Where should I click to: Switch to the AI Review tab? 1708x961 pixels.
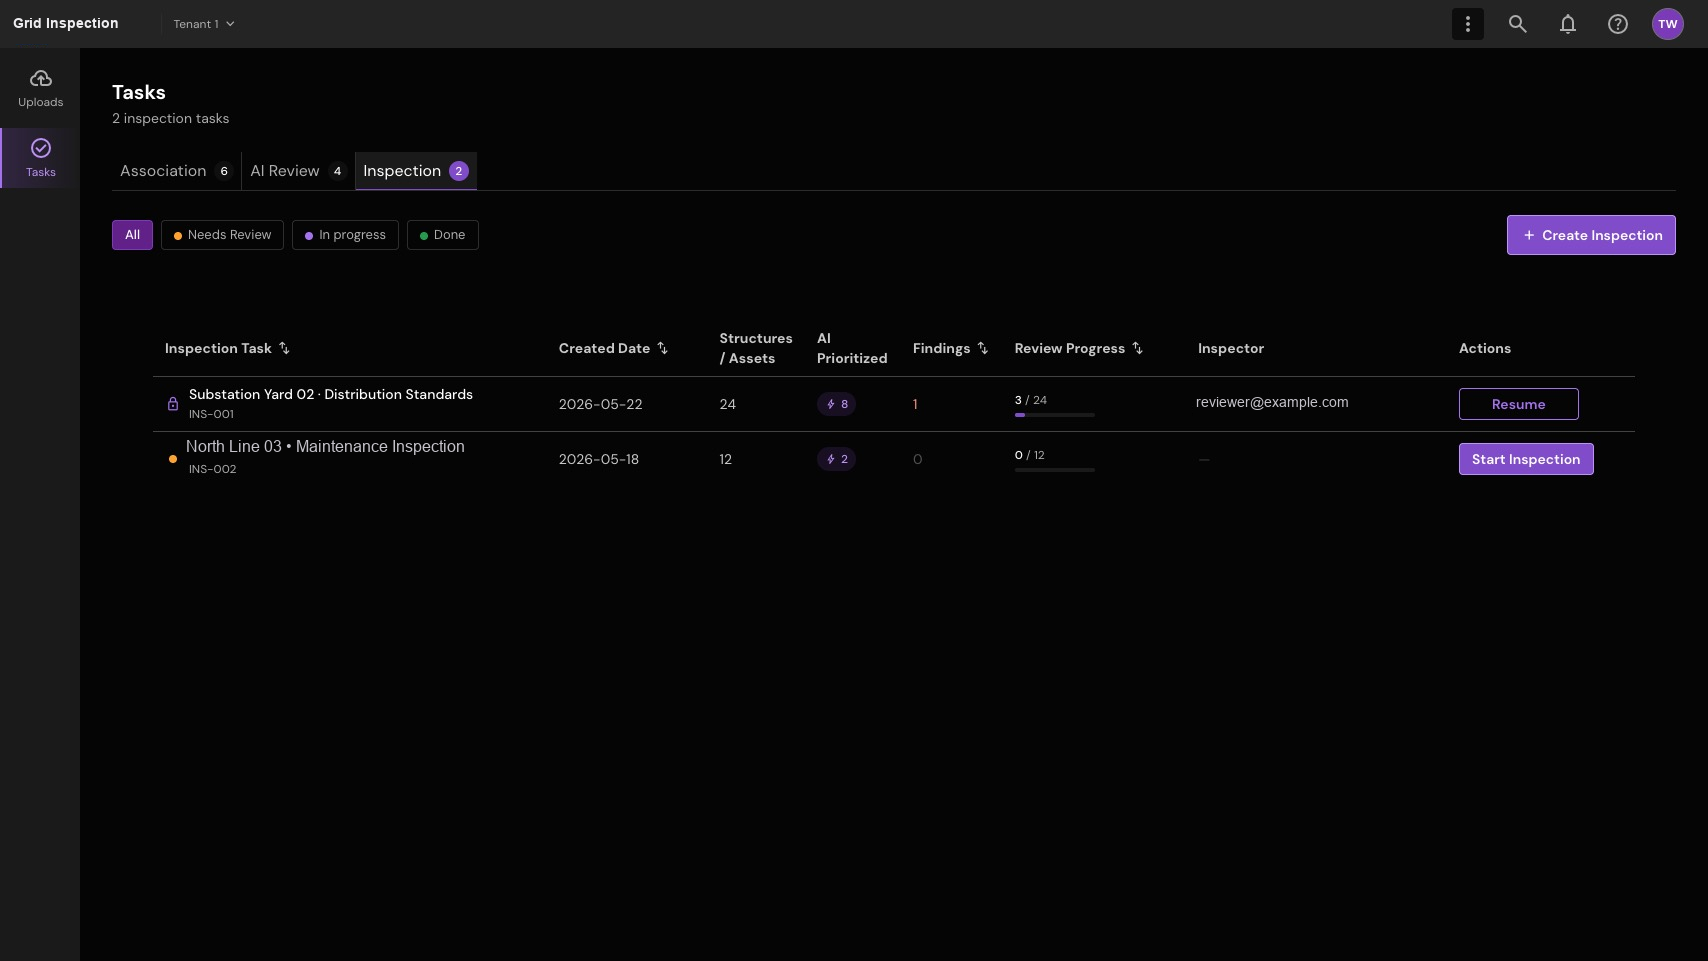click(x=298, y=171)
